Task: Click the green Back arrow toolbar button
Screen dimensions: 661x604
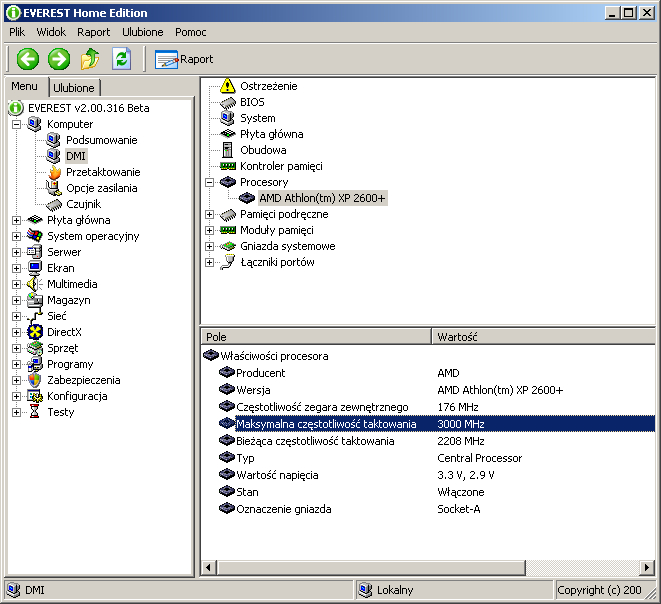Action: tap(27, 59)
